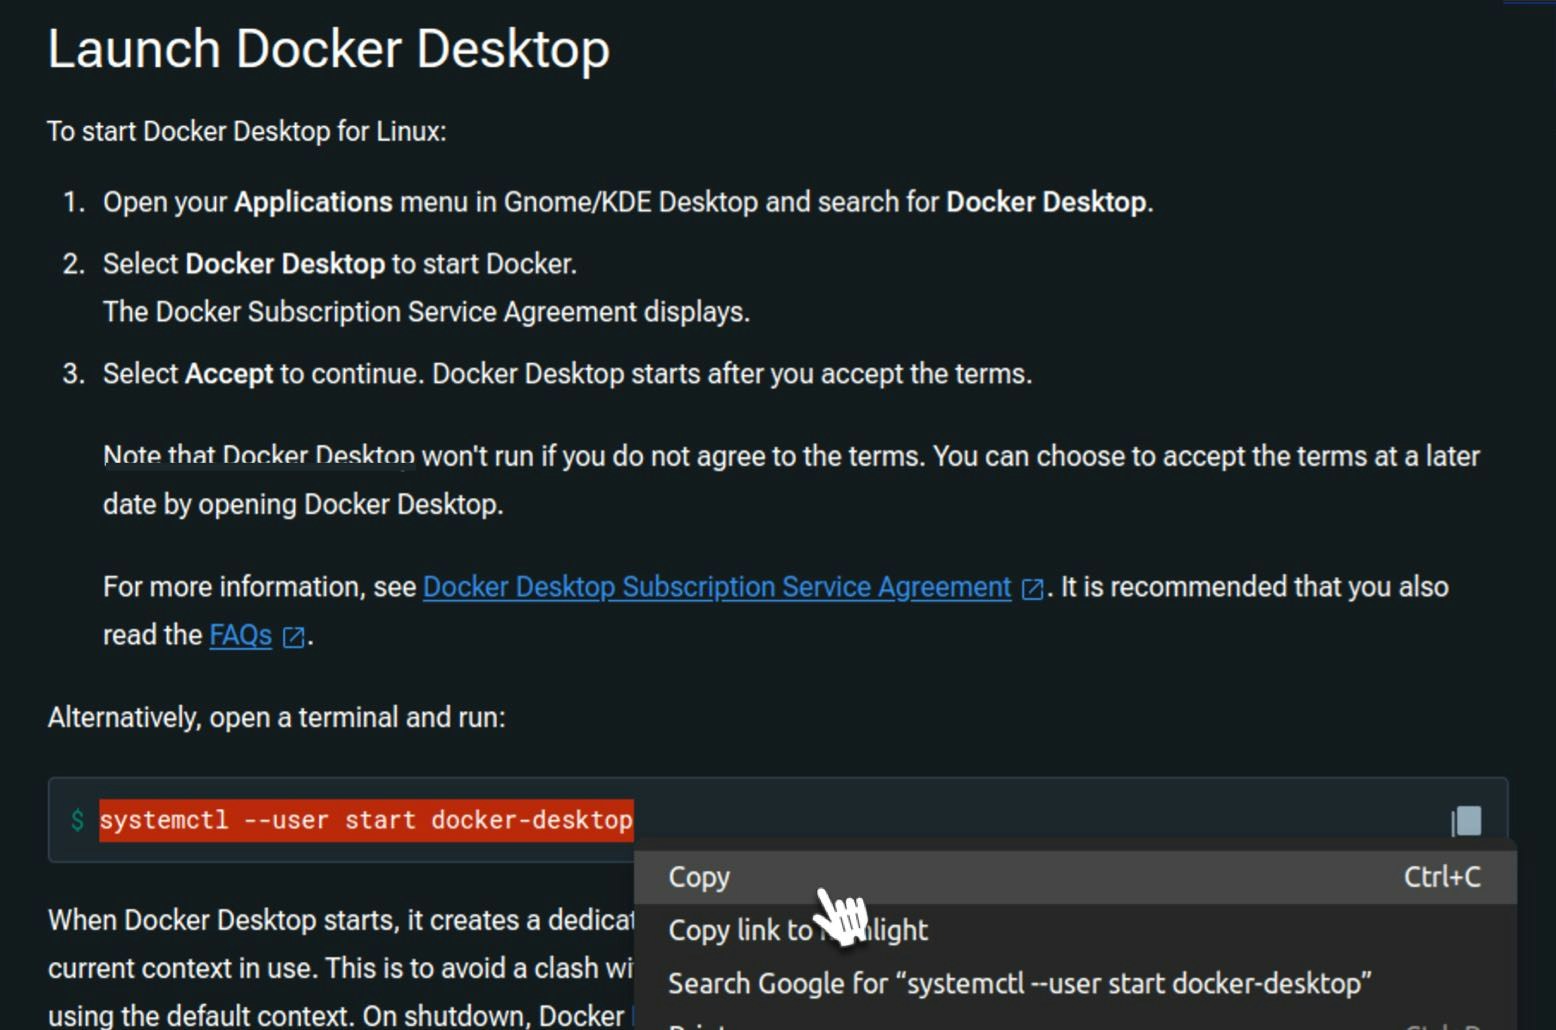
Task: Click 'To start Docker Desktop for Linux:' text
Action: pyautogui.click(x=246, y=131)
